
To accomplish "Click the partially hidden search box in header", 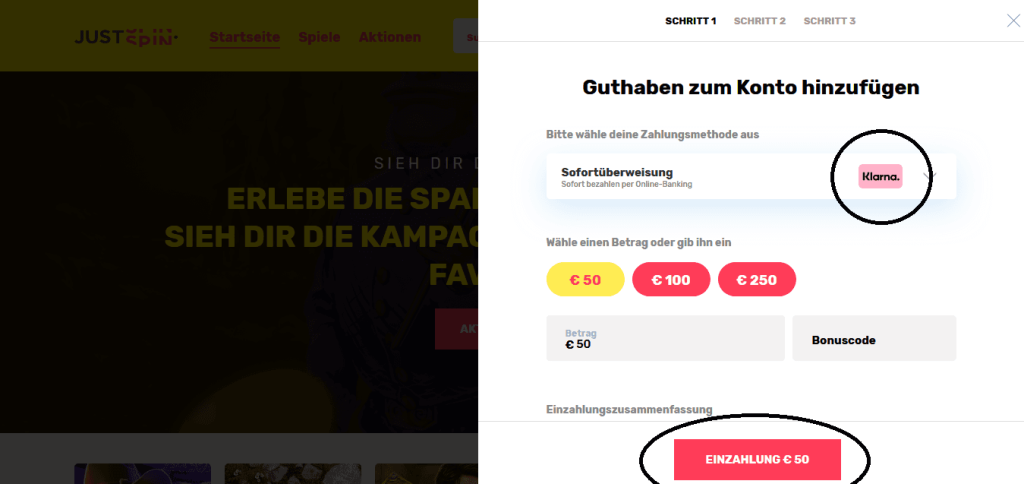I will [x=466, y=37].
